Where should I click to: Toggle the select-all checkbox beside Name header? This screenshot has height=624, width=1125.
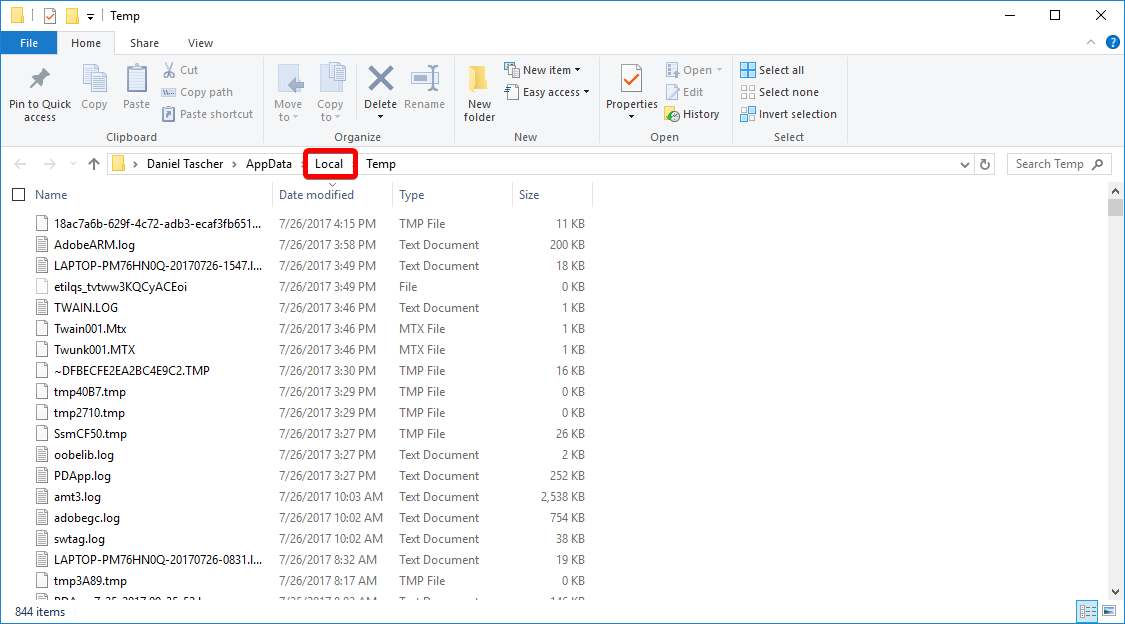[x=19, y=194]
